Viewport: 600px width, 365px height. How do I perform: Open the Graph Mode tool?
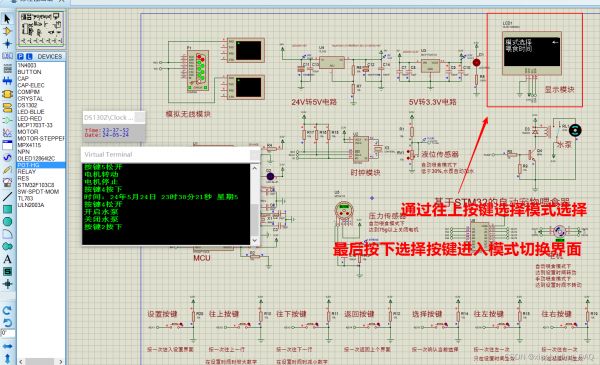[x=7, y=133]
